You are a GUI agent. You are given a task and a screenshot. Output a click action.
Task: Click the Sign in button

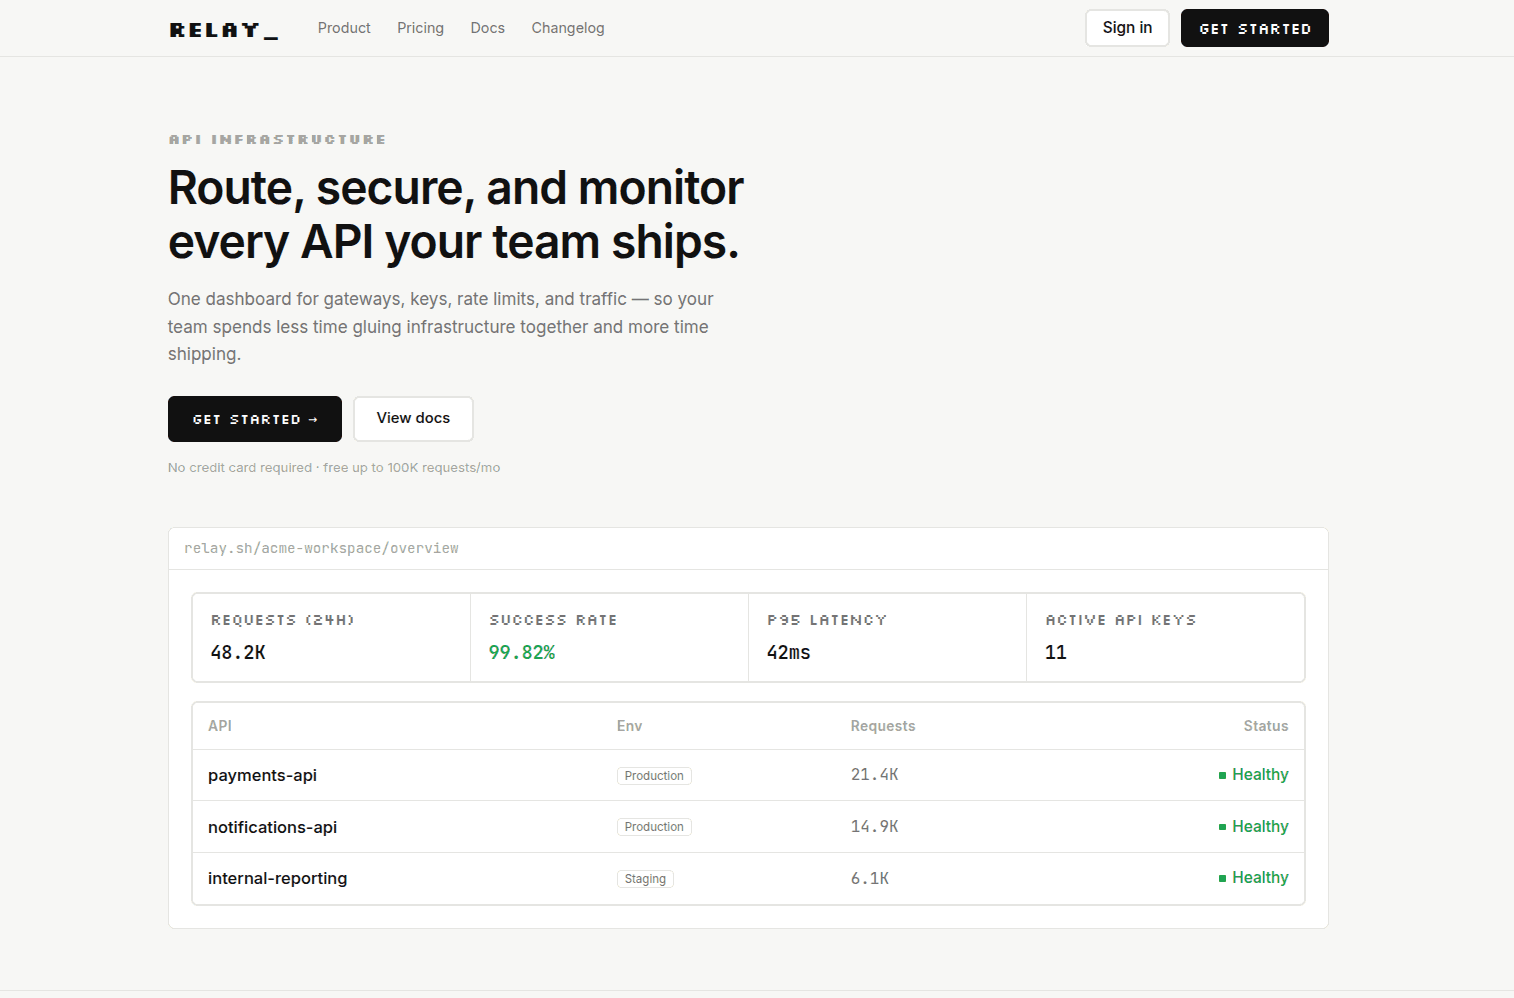[x=1127, y=28]
